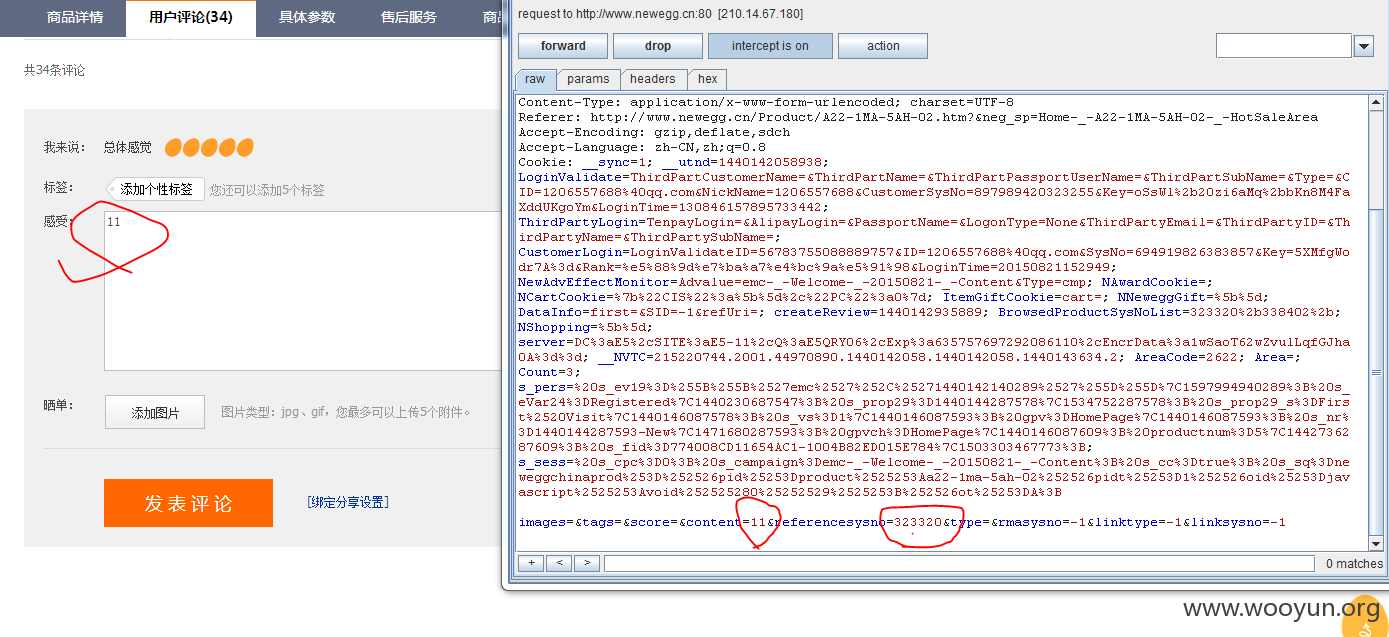Click the request pane up scroll arrow
Viewport: 1389px width, 637px height.
click(1377, 102)
